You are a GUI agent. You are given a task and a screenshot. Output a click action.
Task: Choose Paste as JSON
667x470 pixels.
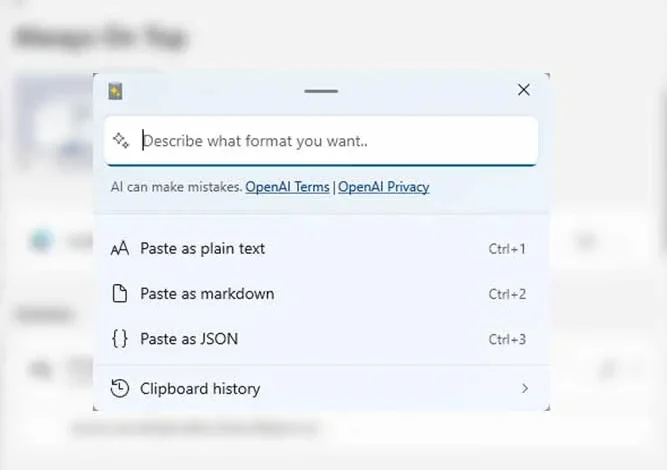pyautogui.click(x=321, y=339)
